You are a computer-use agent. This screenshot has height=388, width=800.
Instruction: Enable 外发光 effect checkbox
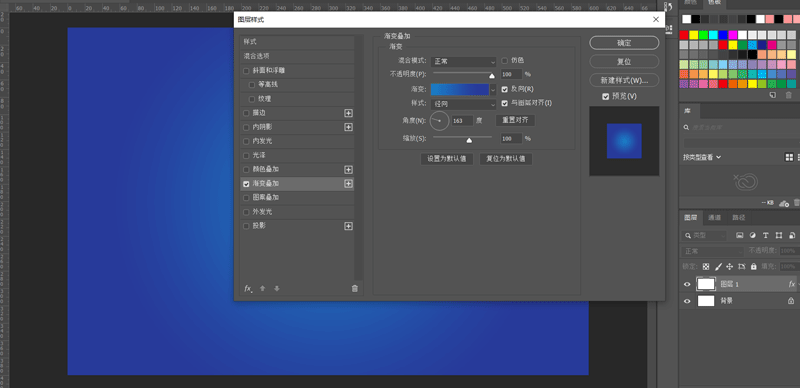click(x=246, y=212)
